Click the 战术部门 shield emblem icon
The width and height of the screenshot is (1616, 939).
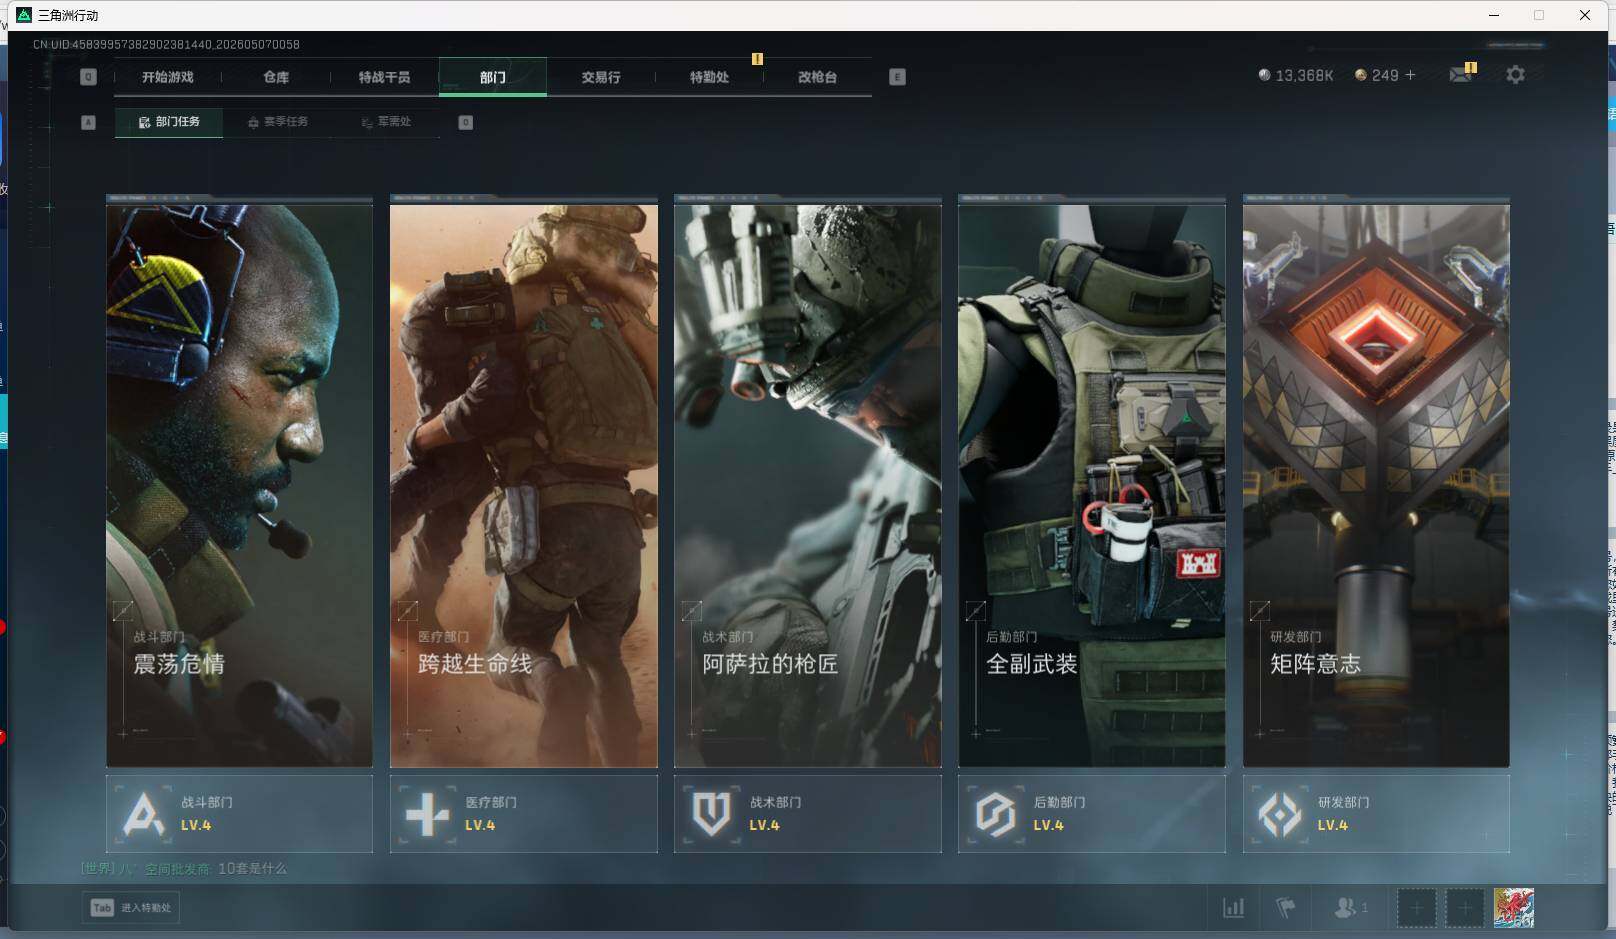click(x=711, y=814)
